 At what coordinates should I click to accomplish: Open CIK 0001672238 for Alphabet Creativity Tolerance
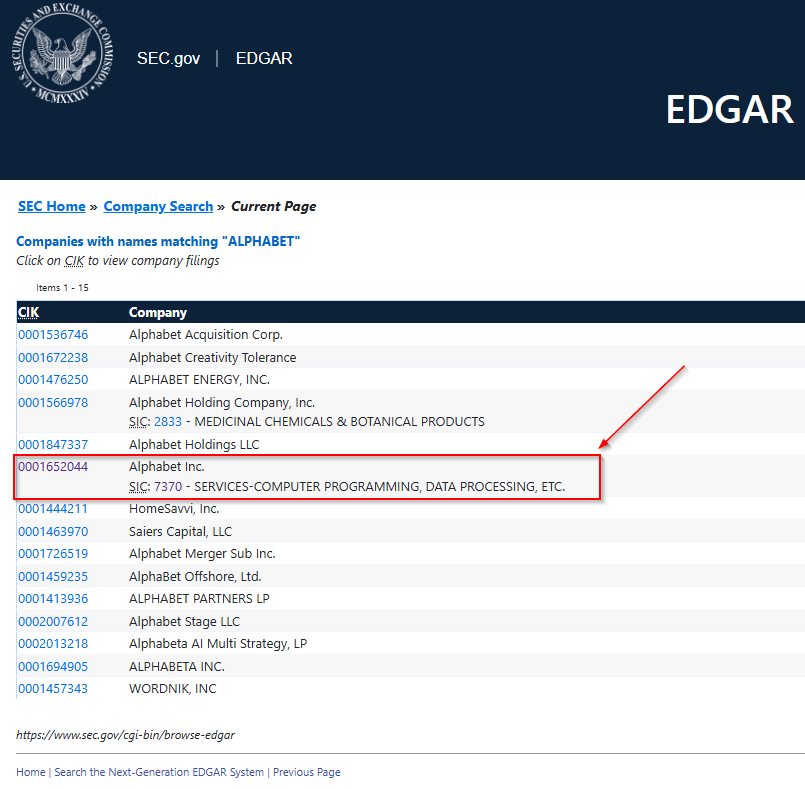click(53, 358)
